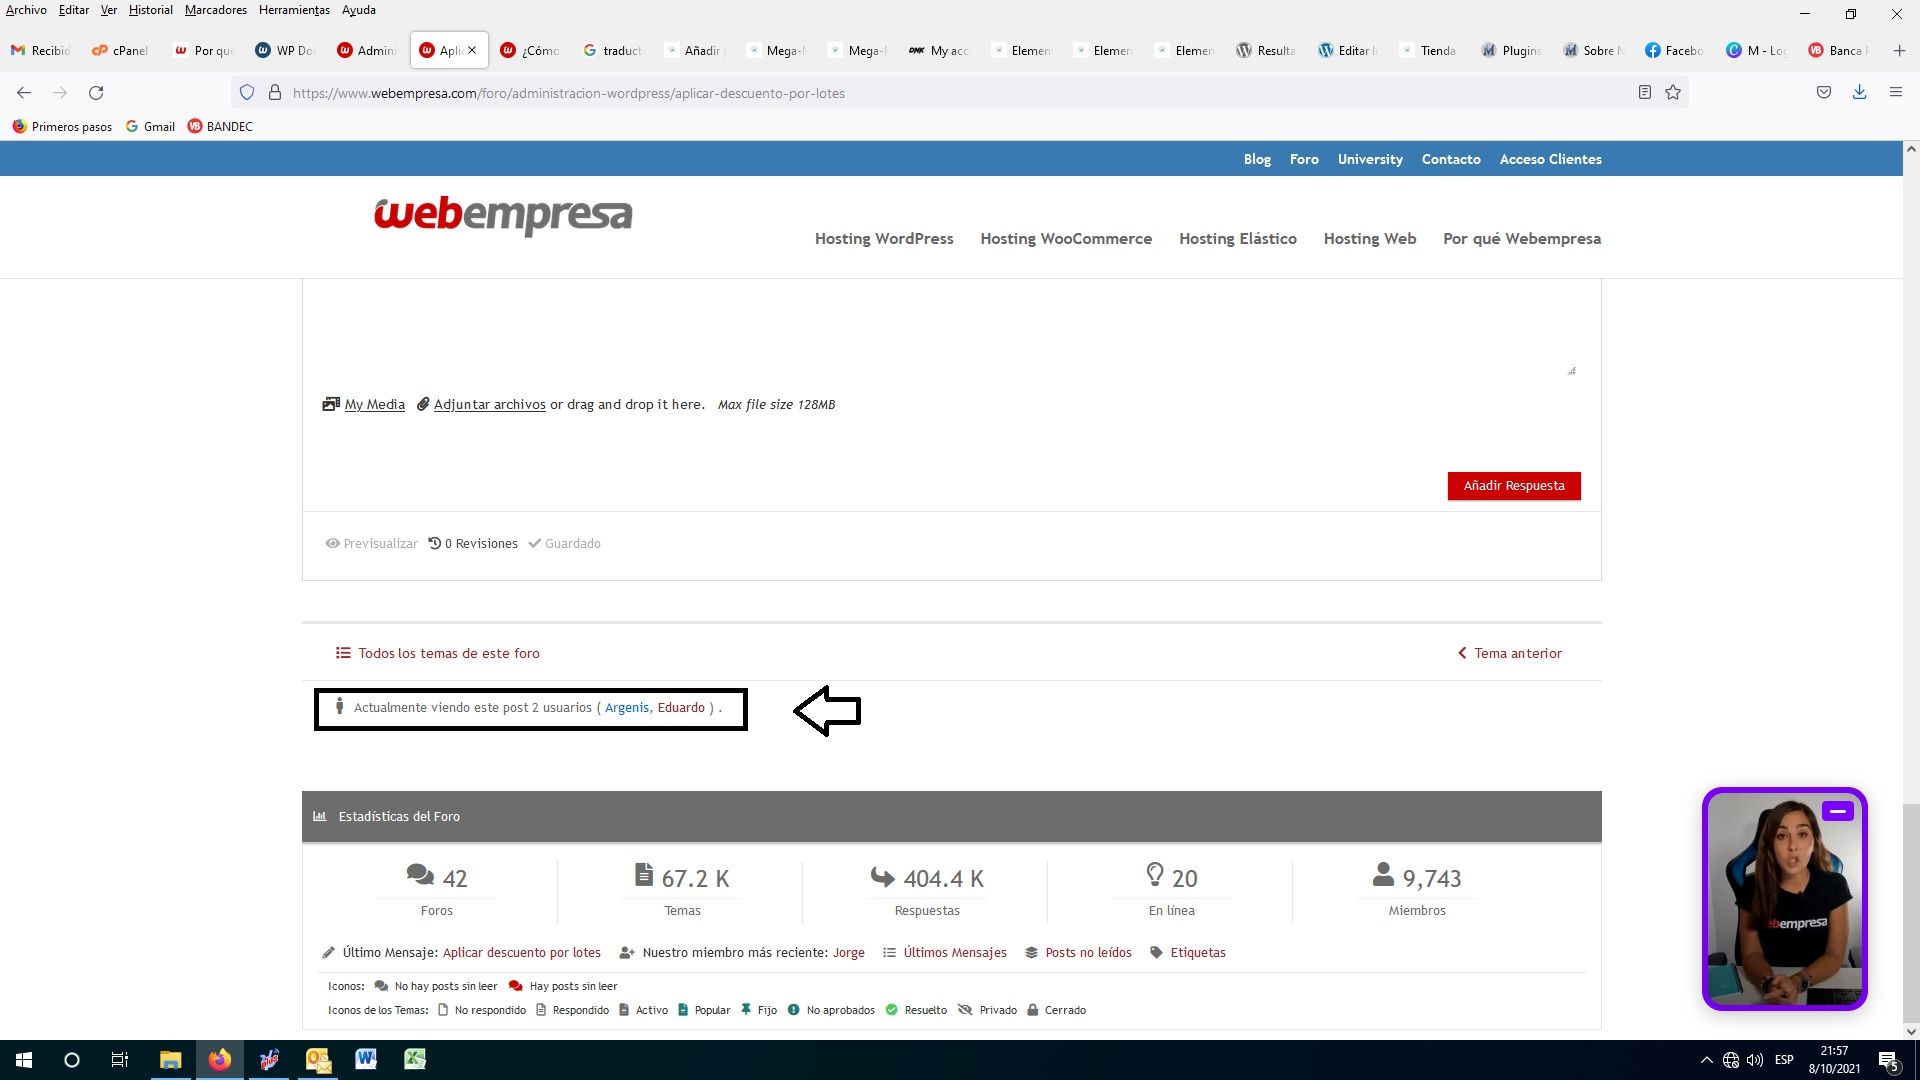Open Windows Start menu

pos(24,1060)
